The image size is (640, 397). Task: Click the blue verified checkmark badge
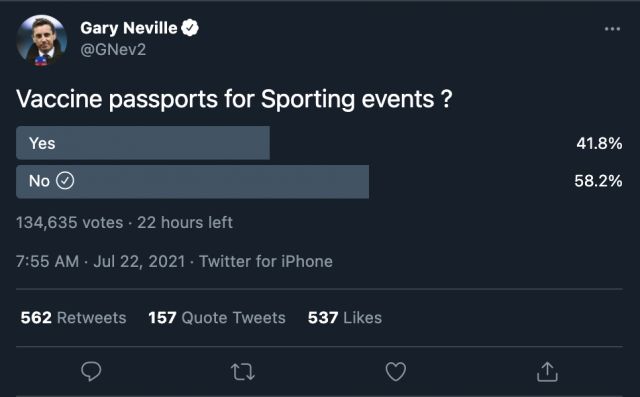[190, 28]
